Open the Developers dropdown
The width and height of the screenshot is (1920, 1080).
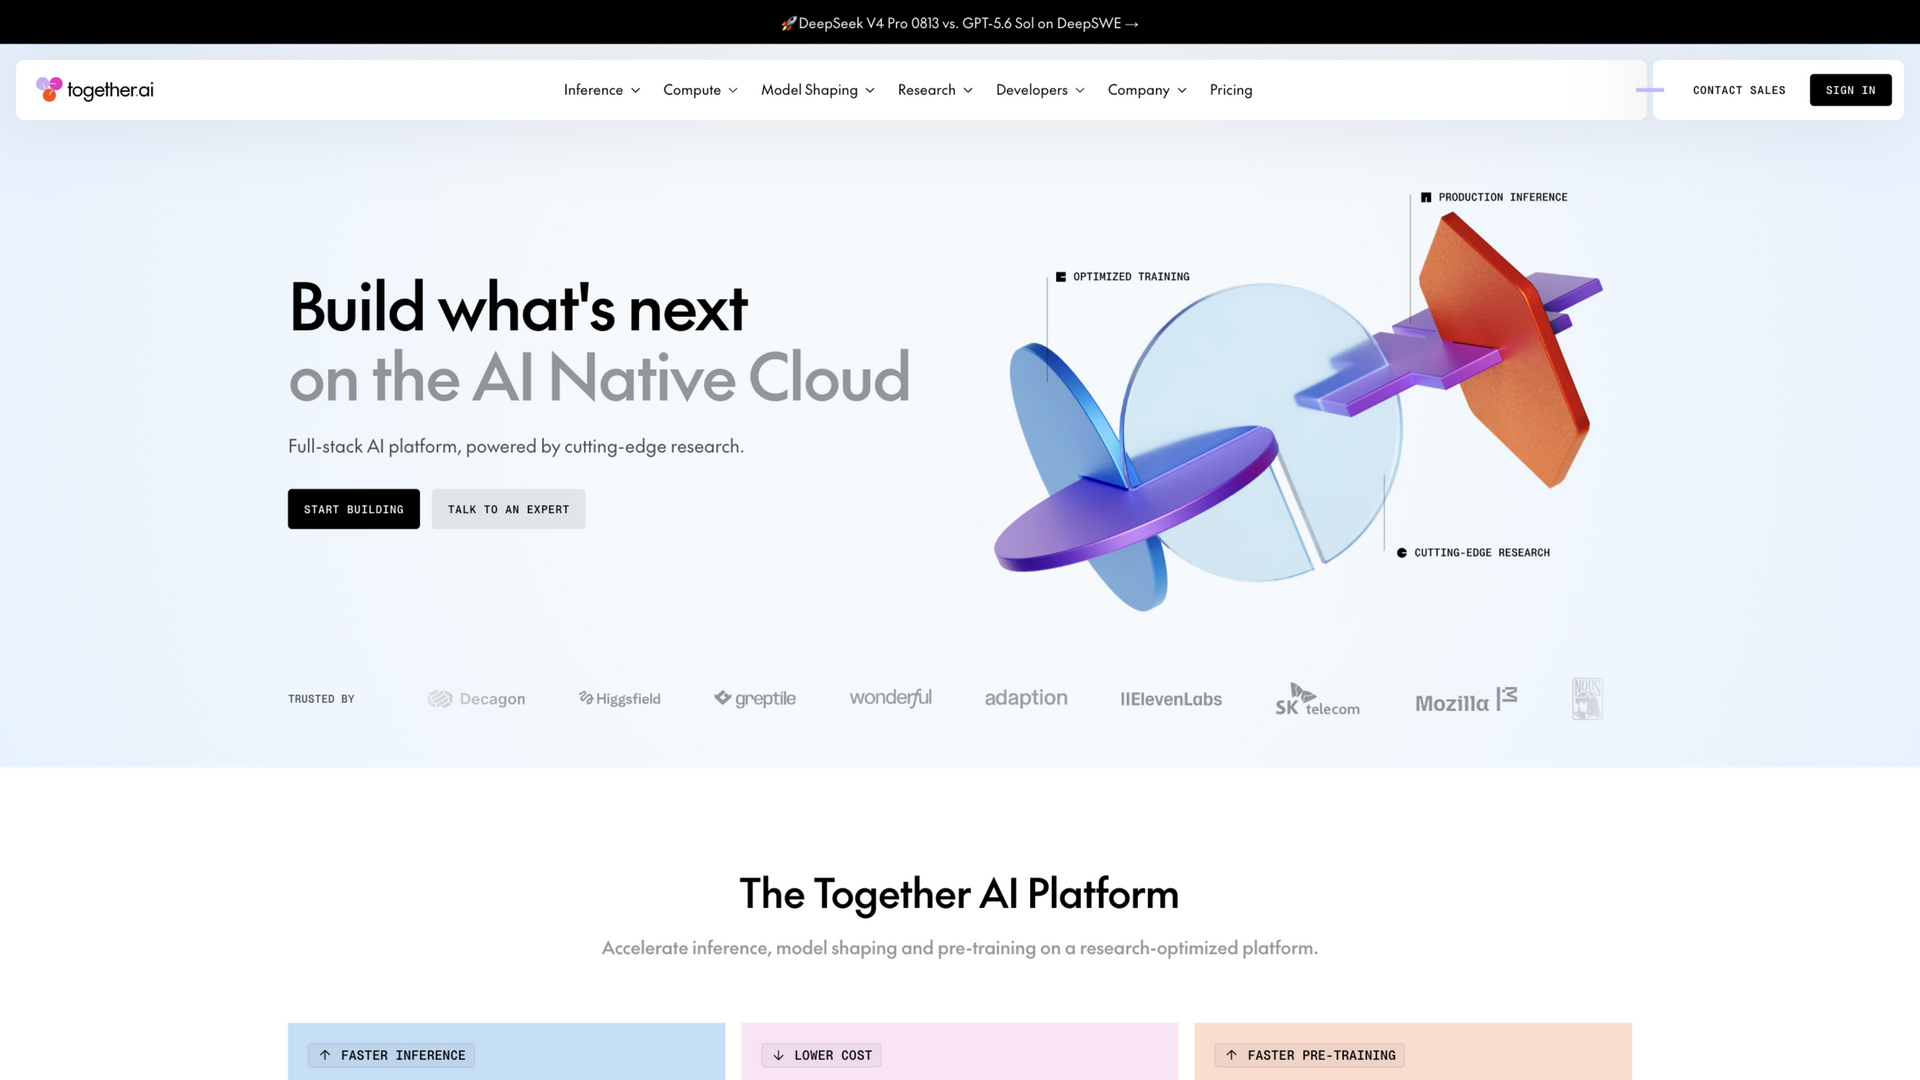(1040, 90)
